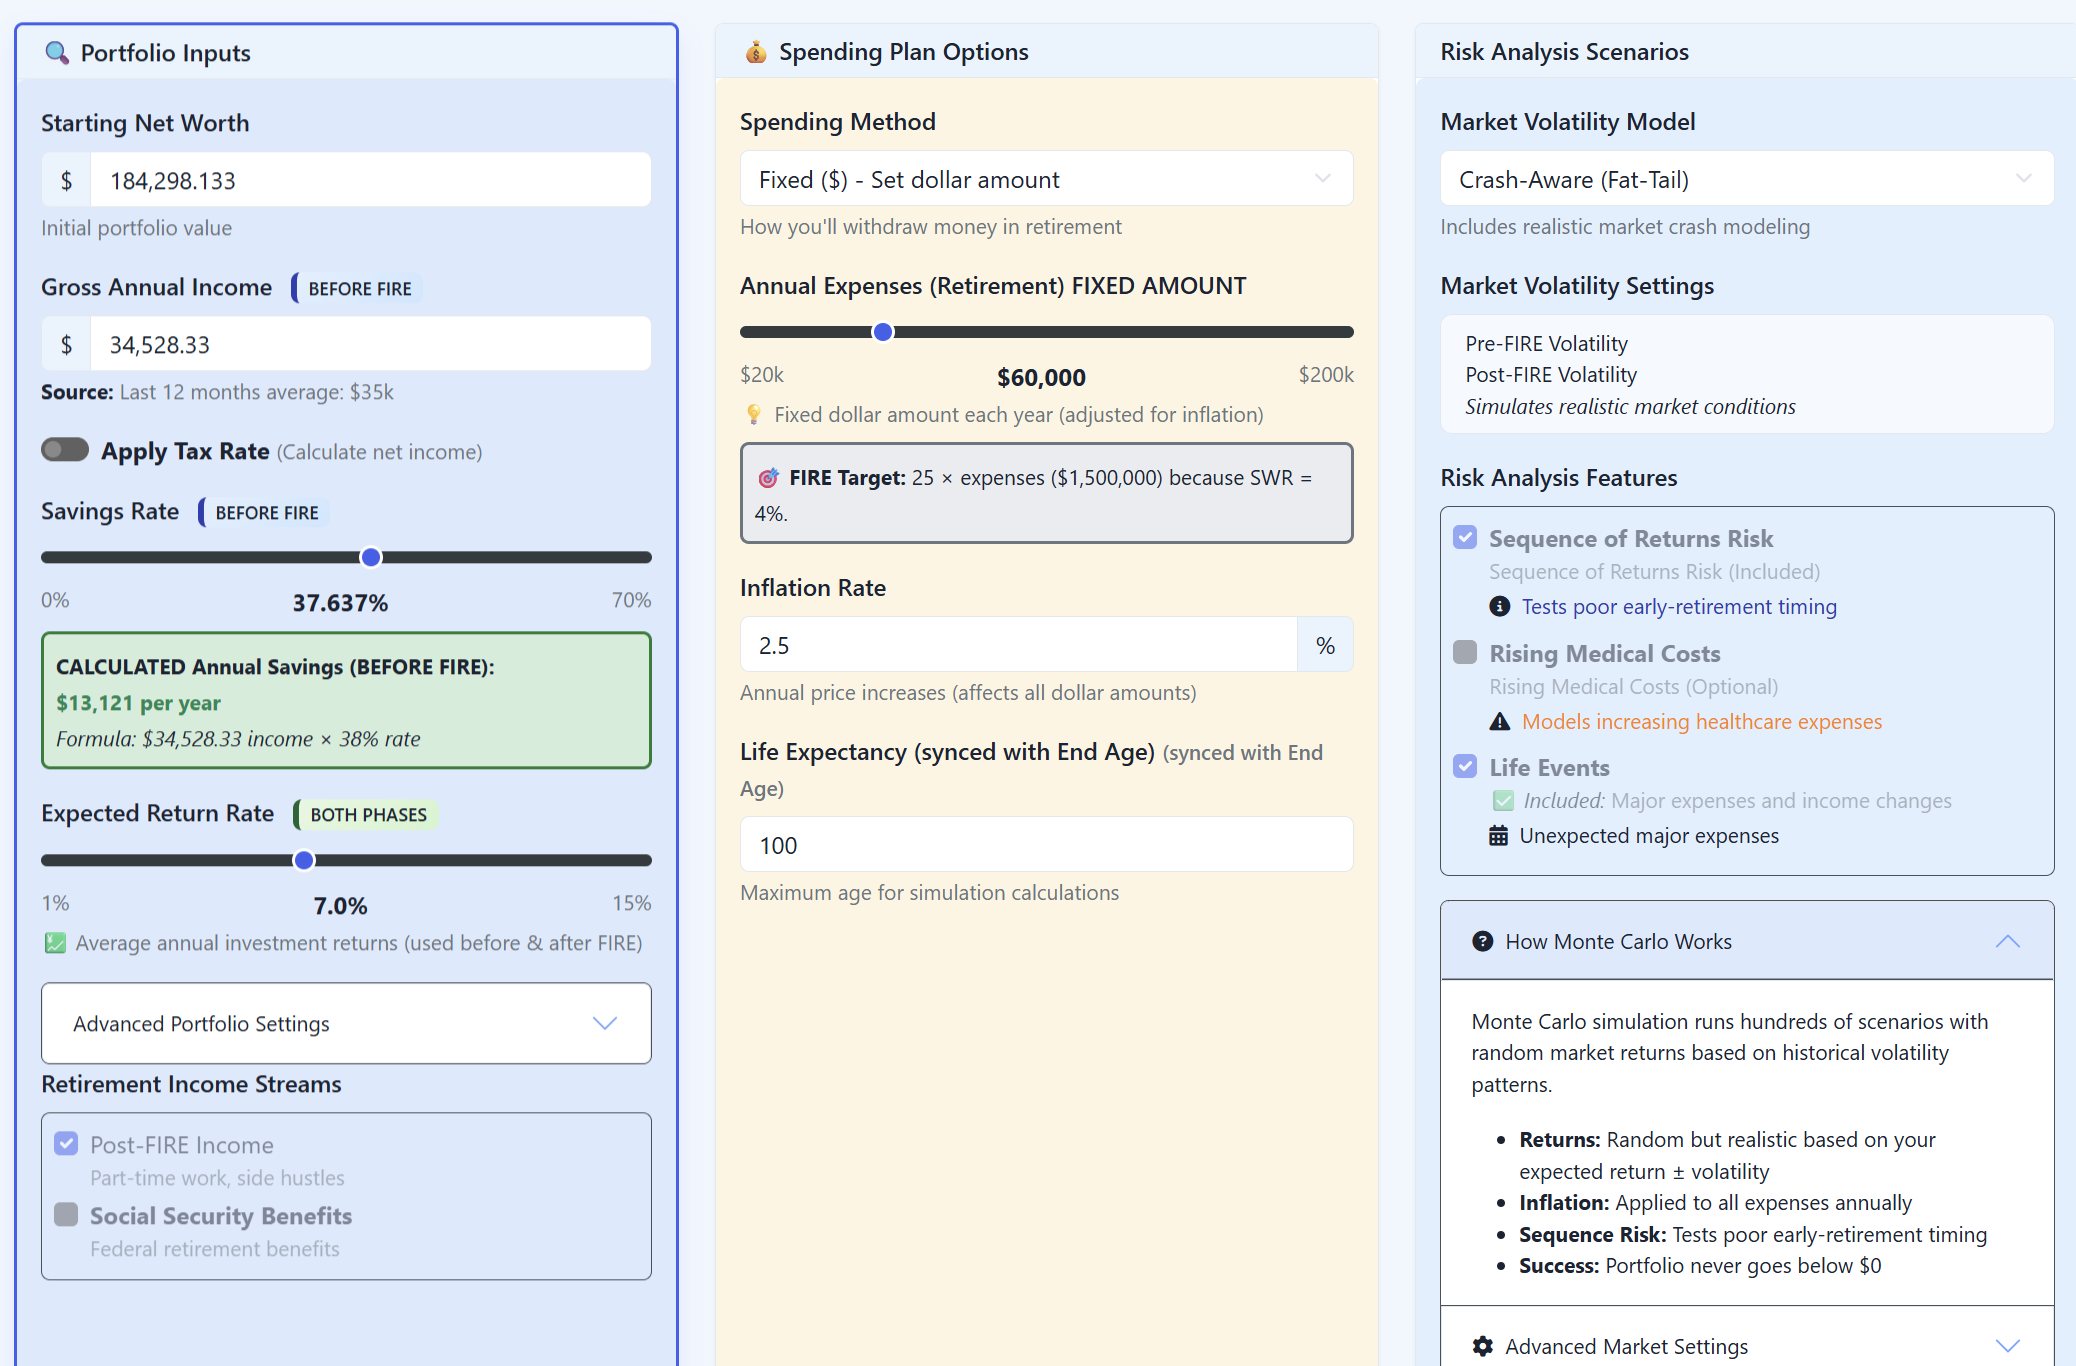
Task: Click the Starting Net Worth input field
Action: (x=370, y=180)
